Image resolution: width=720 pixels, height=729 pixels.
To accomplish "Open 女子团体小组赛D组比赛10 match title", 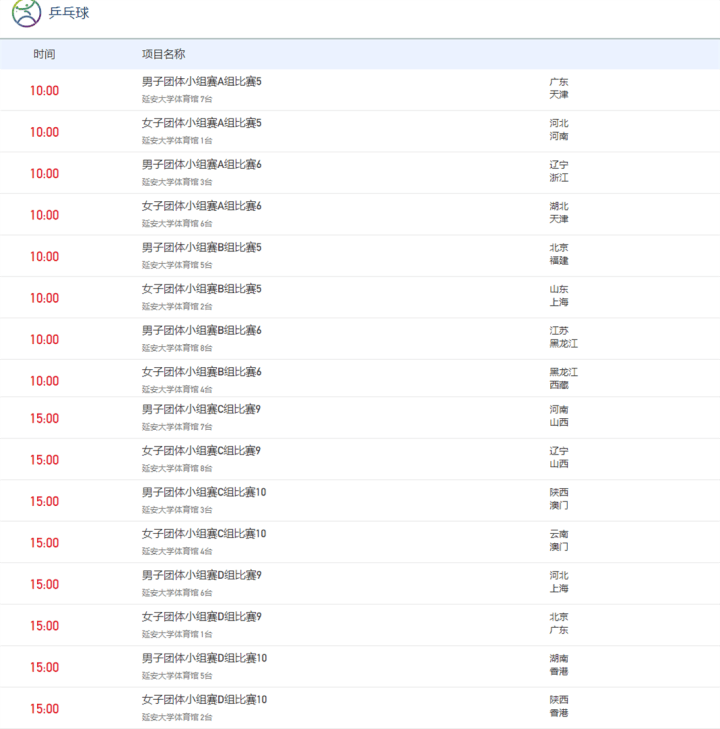I will (205, 699).
